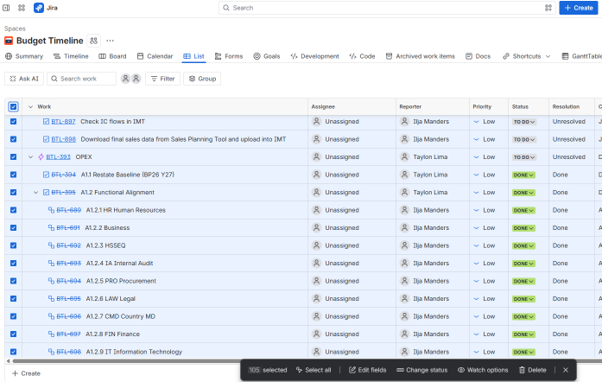Image resolution: width=602 pixels, height=382 pixels.
Task: Open the app switcher grid icon
Action: tap(22, 8)
